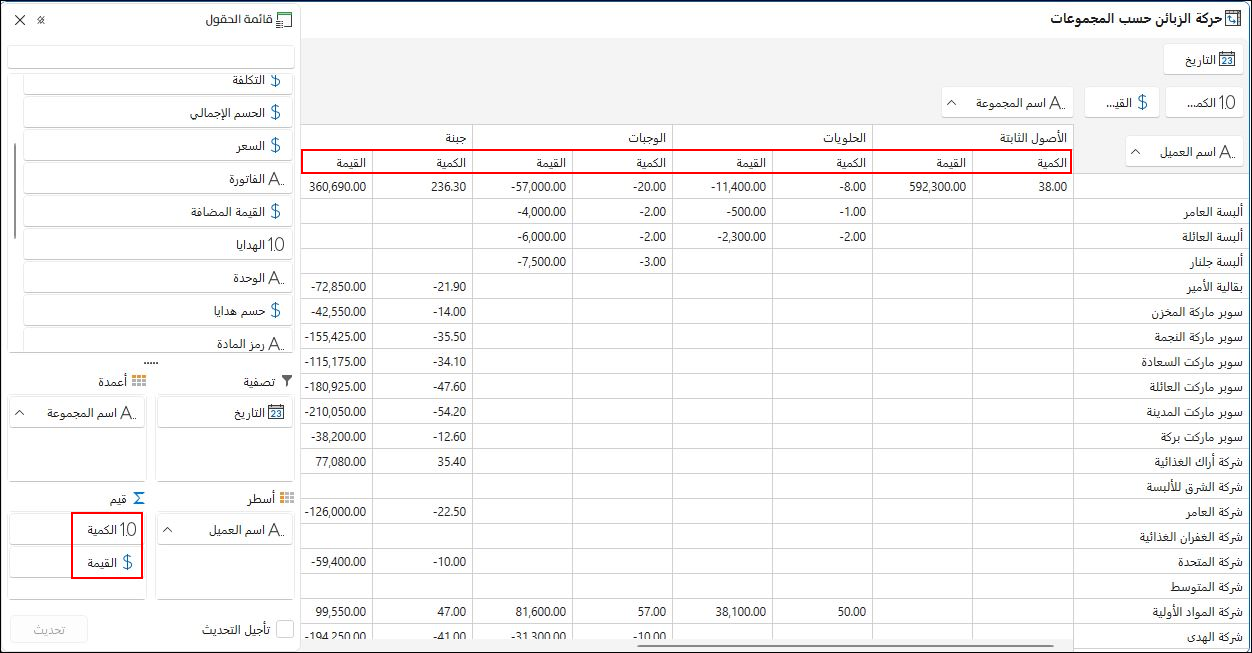The image size is (1252, 653).
Task: Click the 360,690.00 cell
Action: (337, 187)
